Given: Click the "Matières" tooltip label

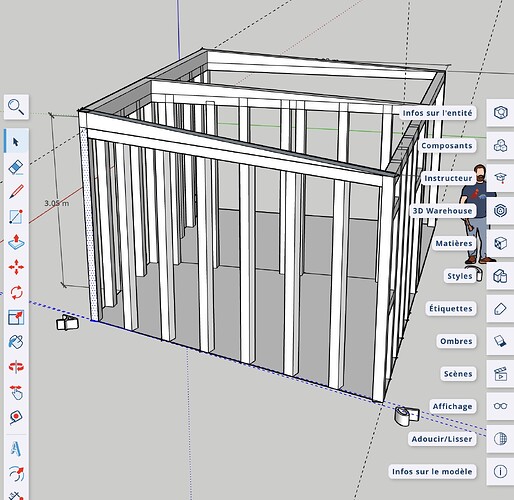Looking at the screenshot, I should click(x=454, y=243).
